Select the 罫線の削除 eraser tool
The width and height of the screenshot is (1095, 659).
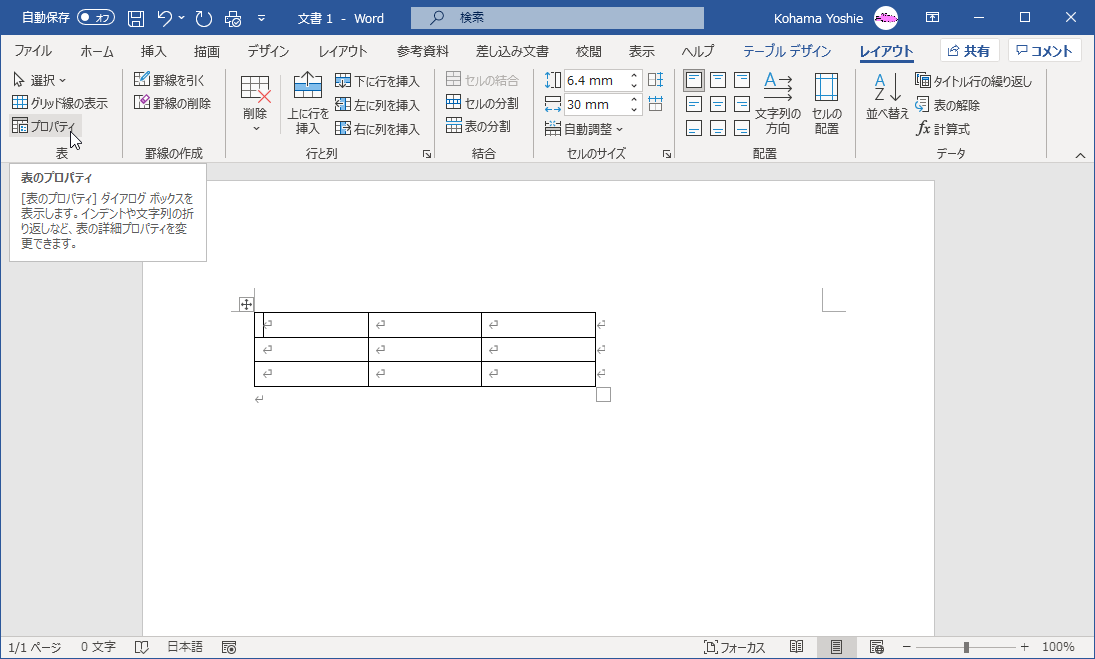pos(172,103)
